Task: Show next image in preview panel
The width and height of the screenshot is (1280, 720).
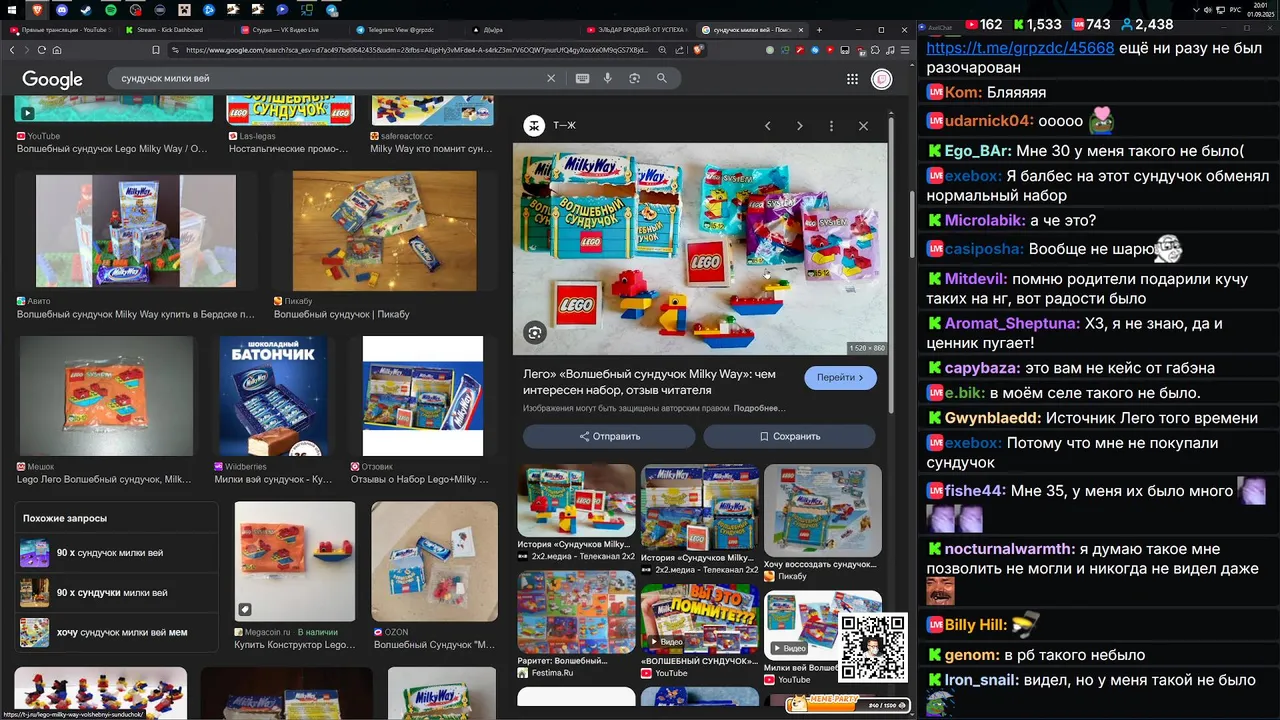Action: (x=799, y=126)
